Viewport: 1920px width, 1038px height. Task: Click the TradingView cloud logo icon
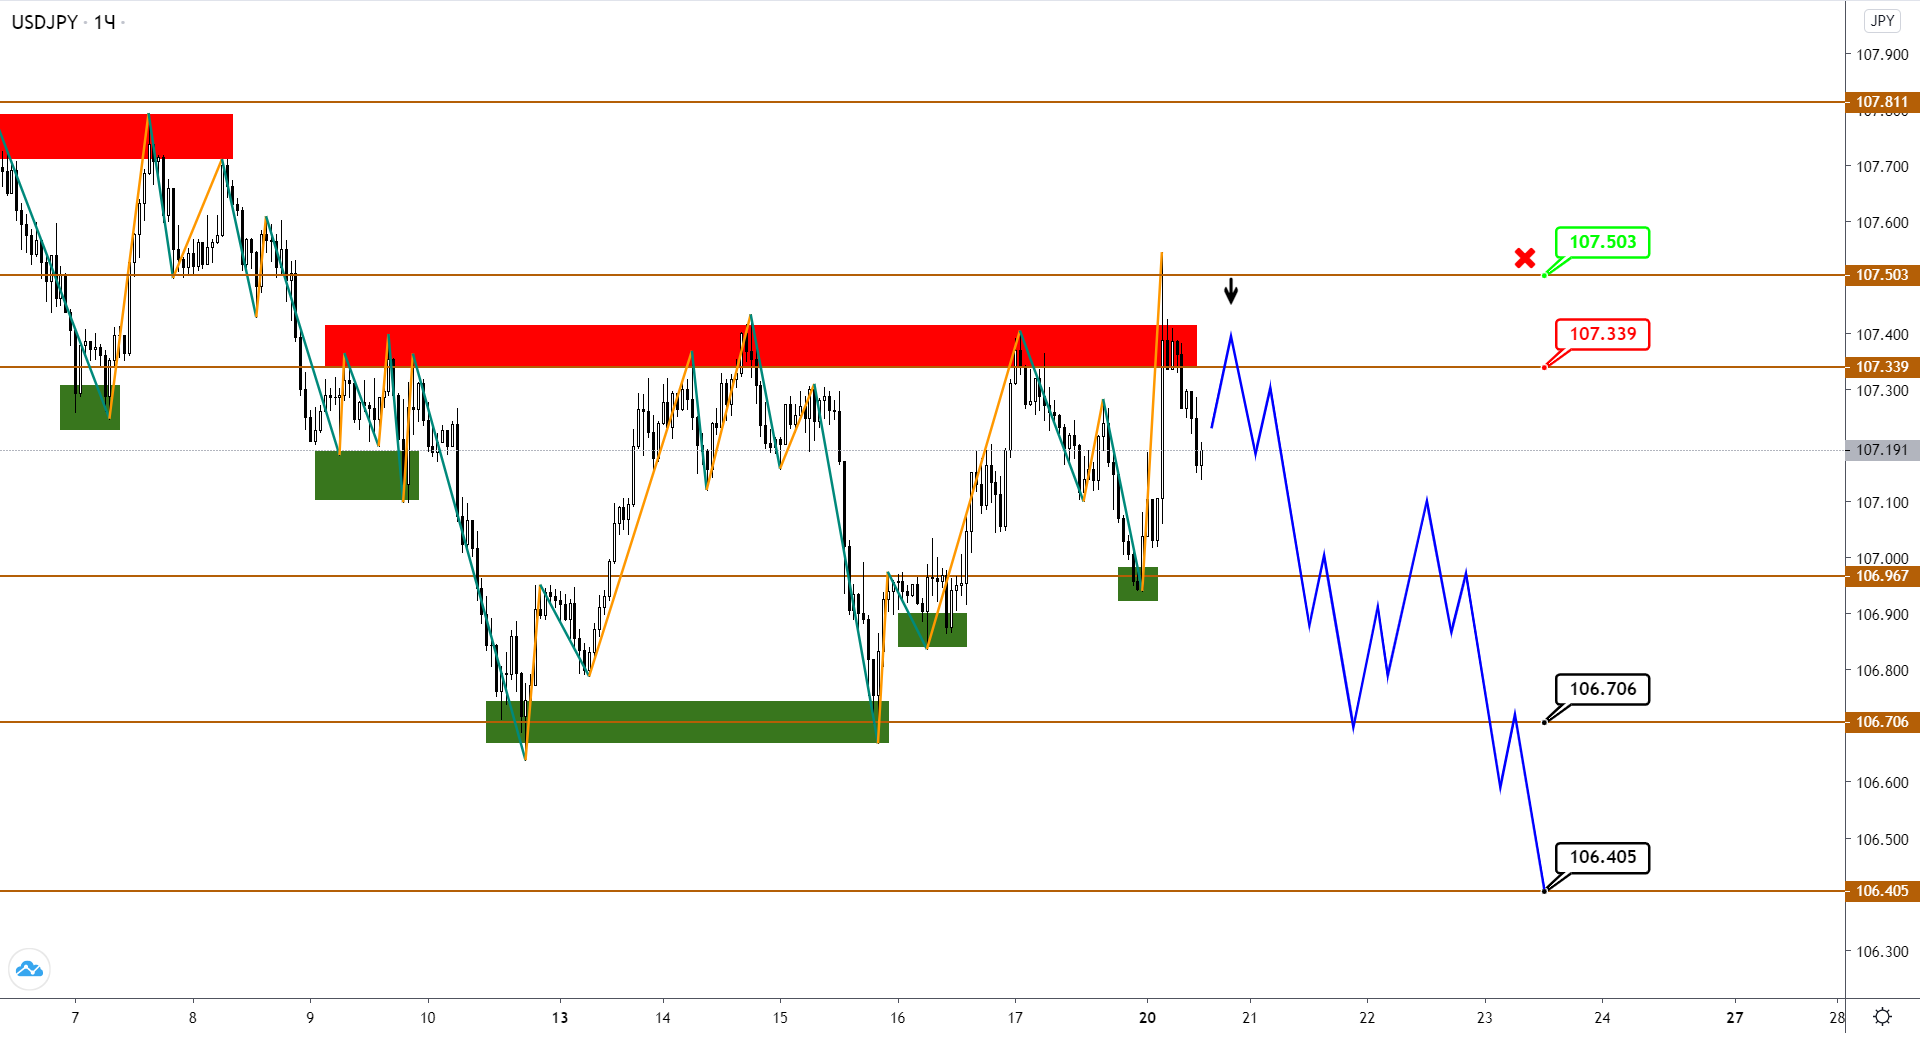pyautogui.click(x=29, y=969)
